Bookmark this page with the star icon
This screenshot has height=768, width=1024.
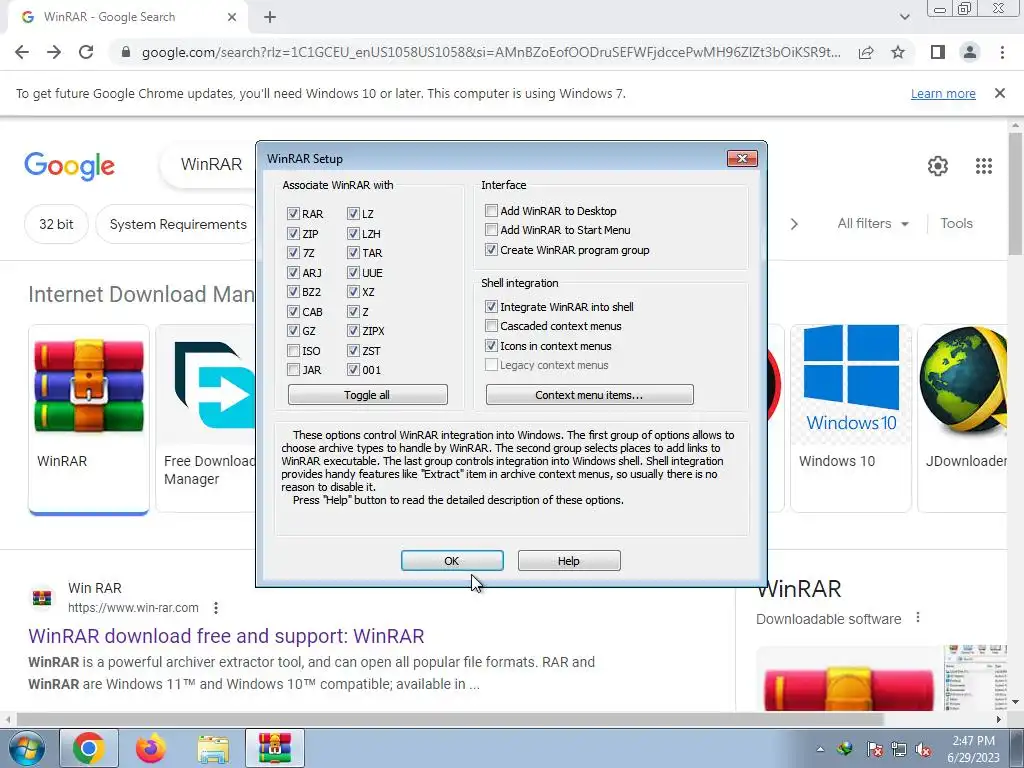pos(898,52)
